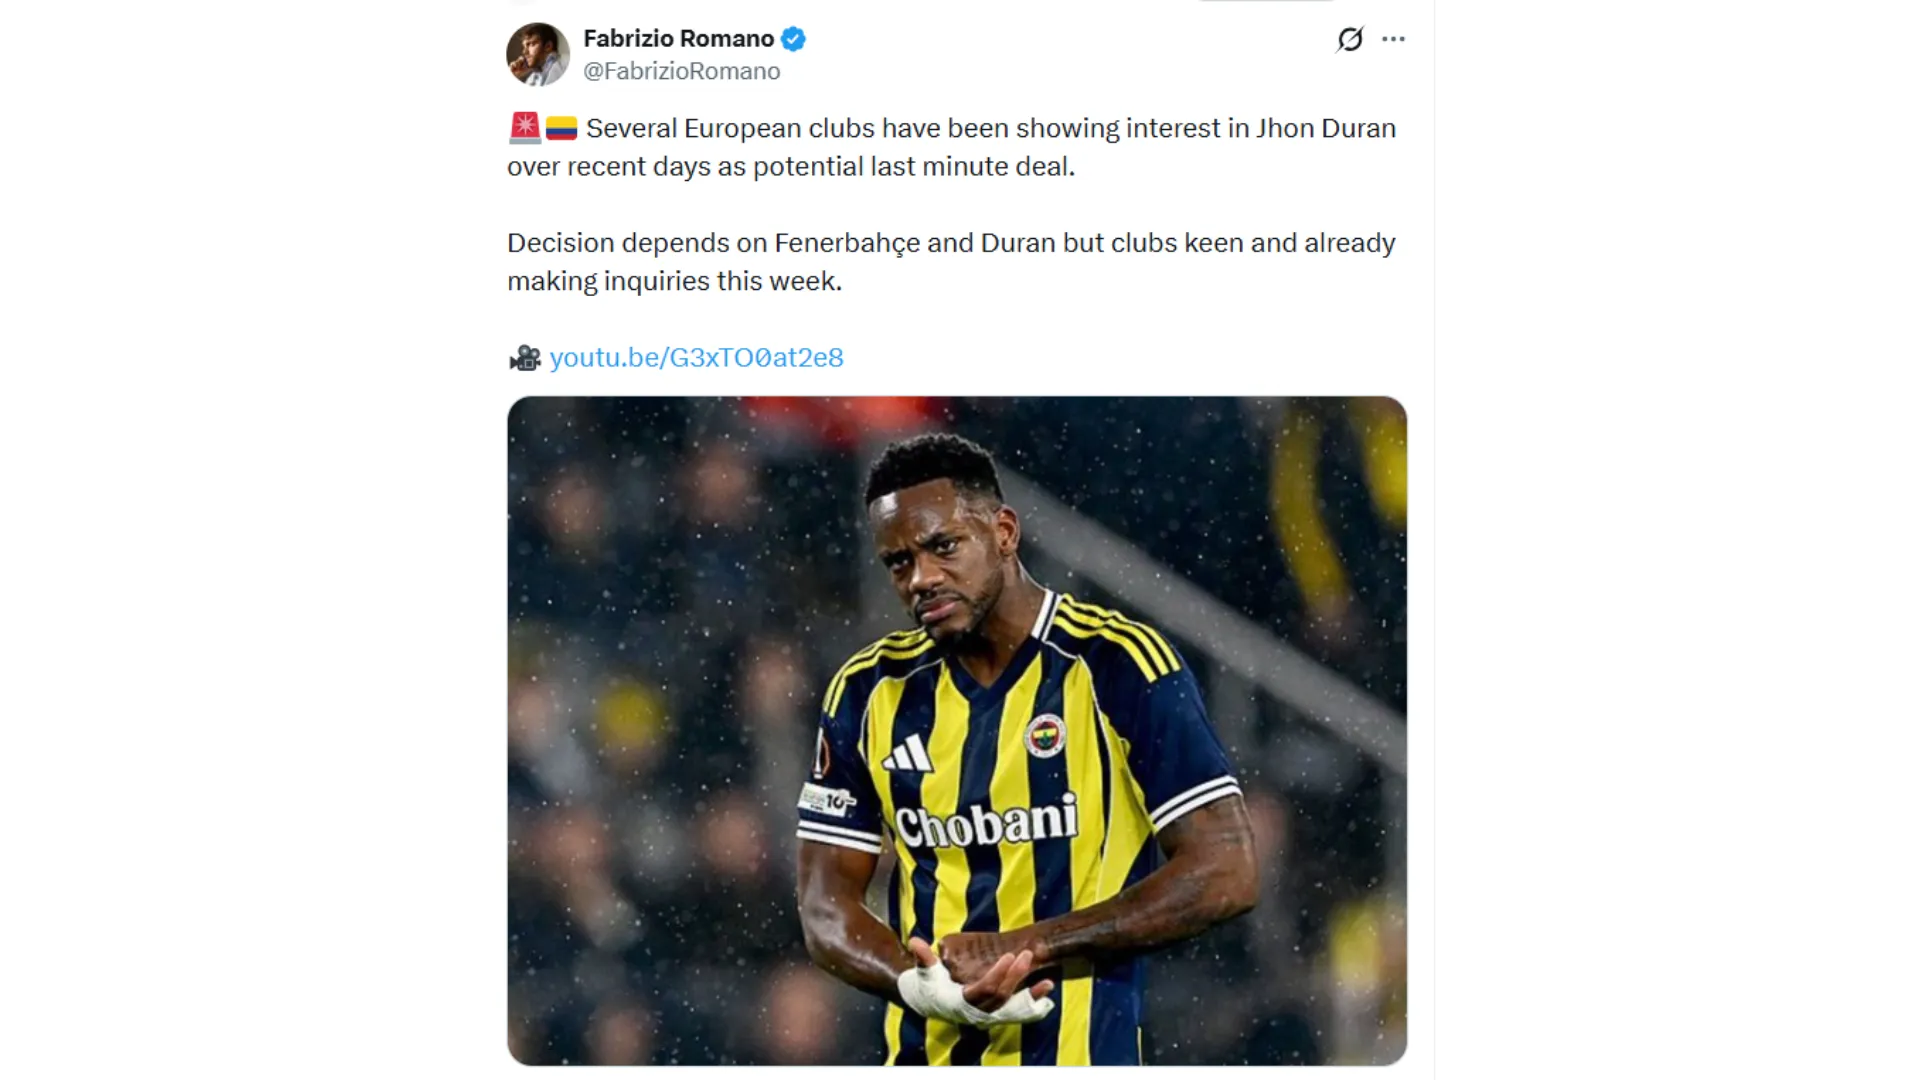Click the 'making inquiries this week' text line
Image resolution: width=1920 pixels, height=1080 pixels.
click(x=675, y=281)
